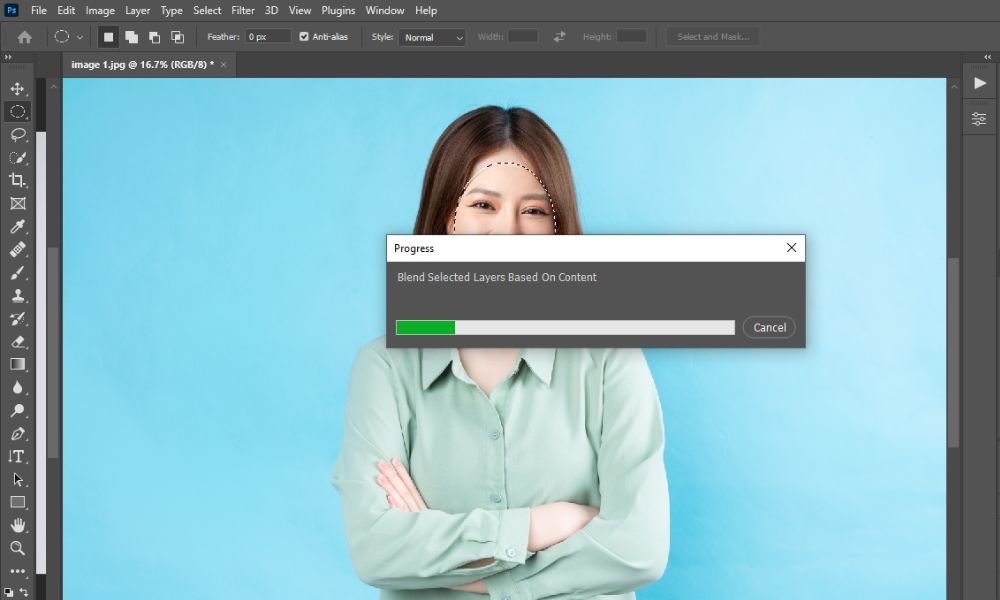Click the Home icon in options bar
The image size is (1000, 600).
pyautogui.click(x=24, y=37)
